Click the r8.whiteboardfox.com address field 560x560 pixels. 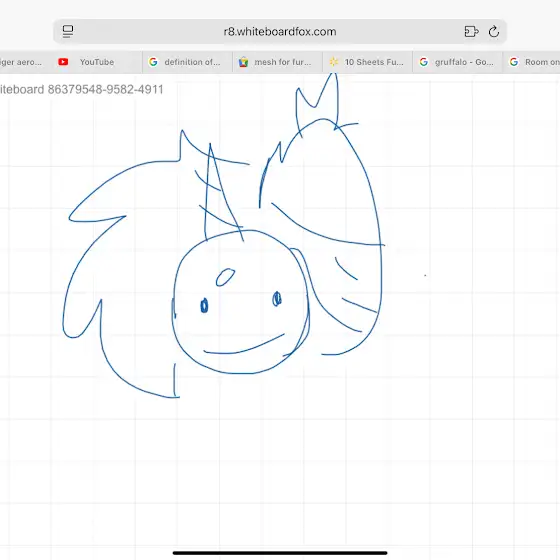click(280, 31)
